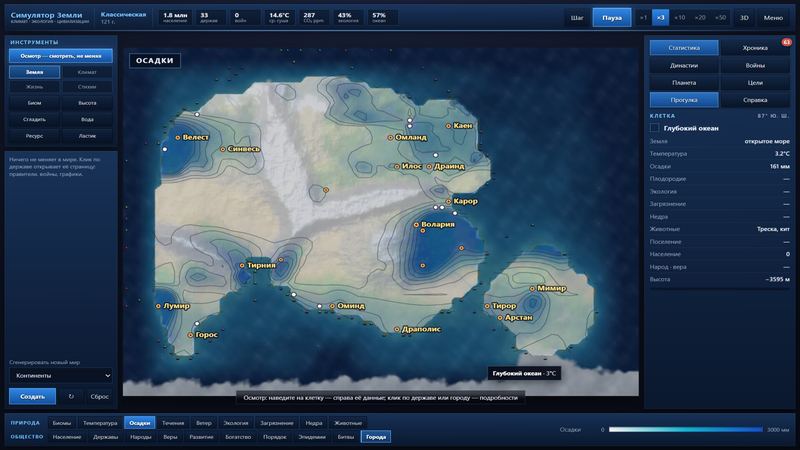Set simulation speed to ×10

pos(680,18)
